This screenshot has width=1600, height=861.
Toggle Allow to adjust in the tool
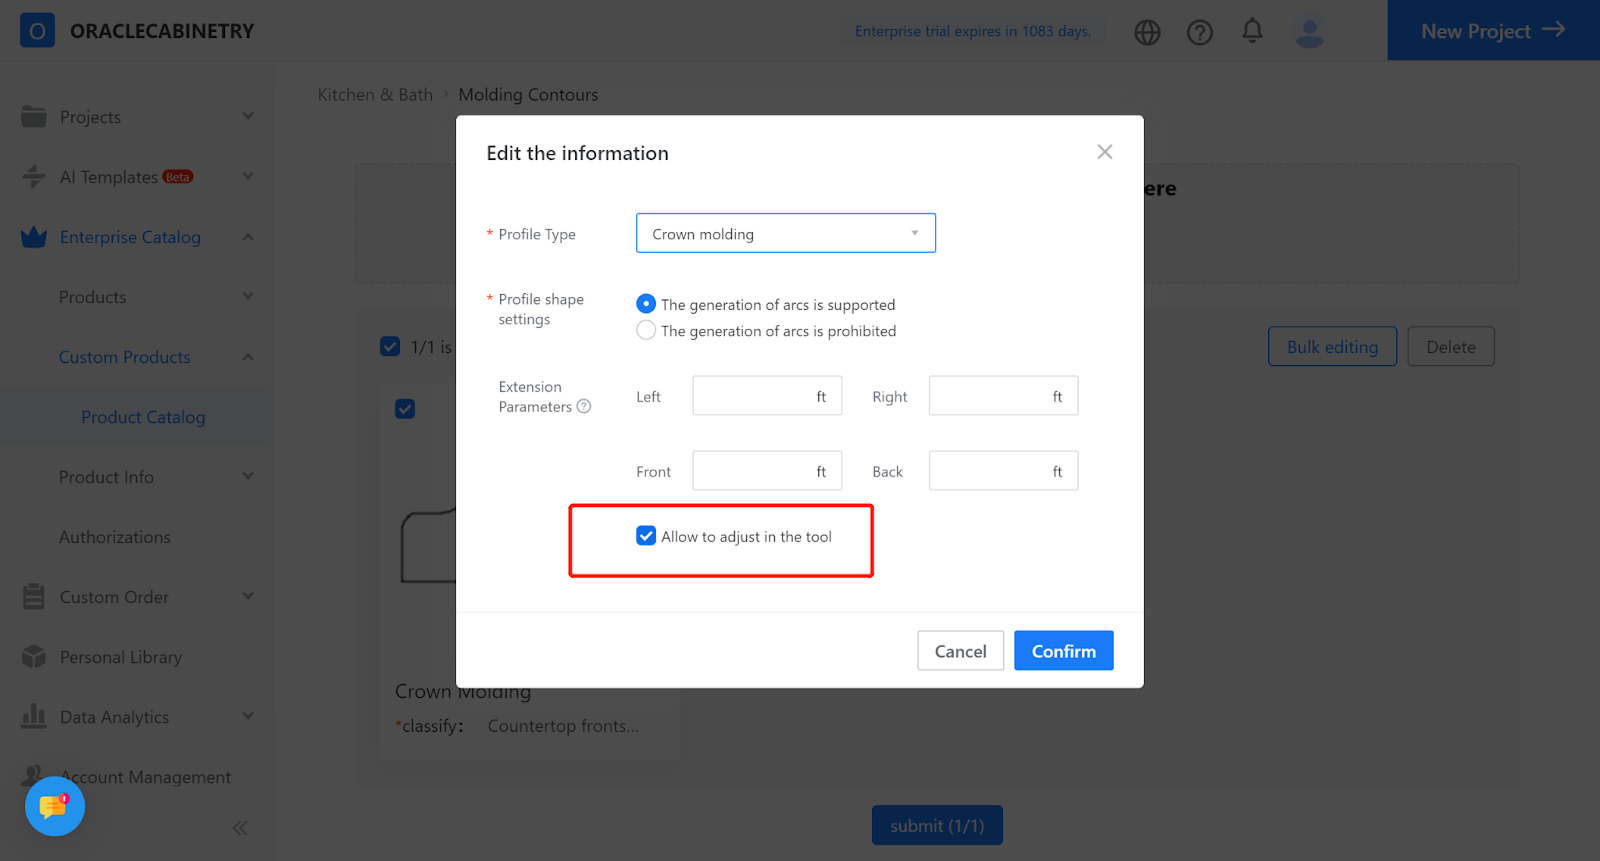(646, 536)
